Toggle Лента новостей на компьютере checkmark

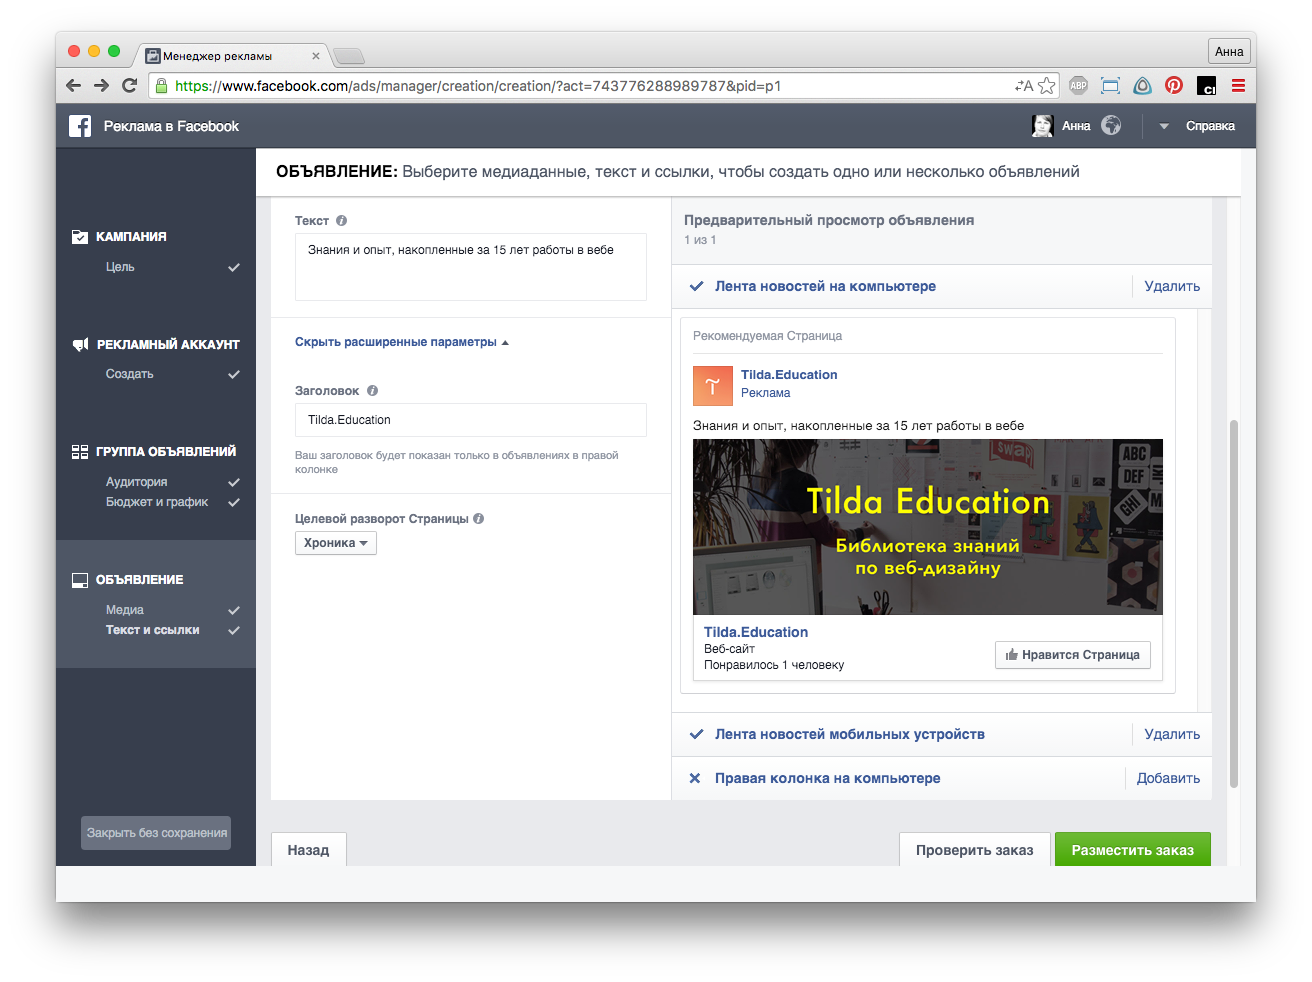tap(697, 287)
